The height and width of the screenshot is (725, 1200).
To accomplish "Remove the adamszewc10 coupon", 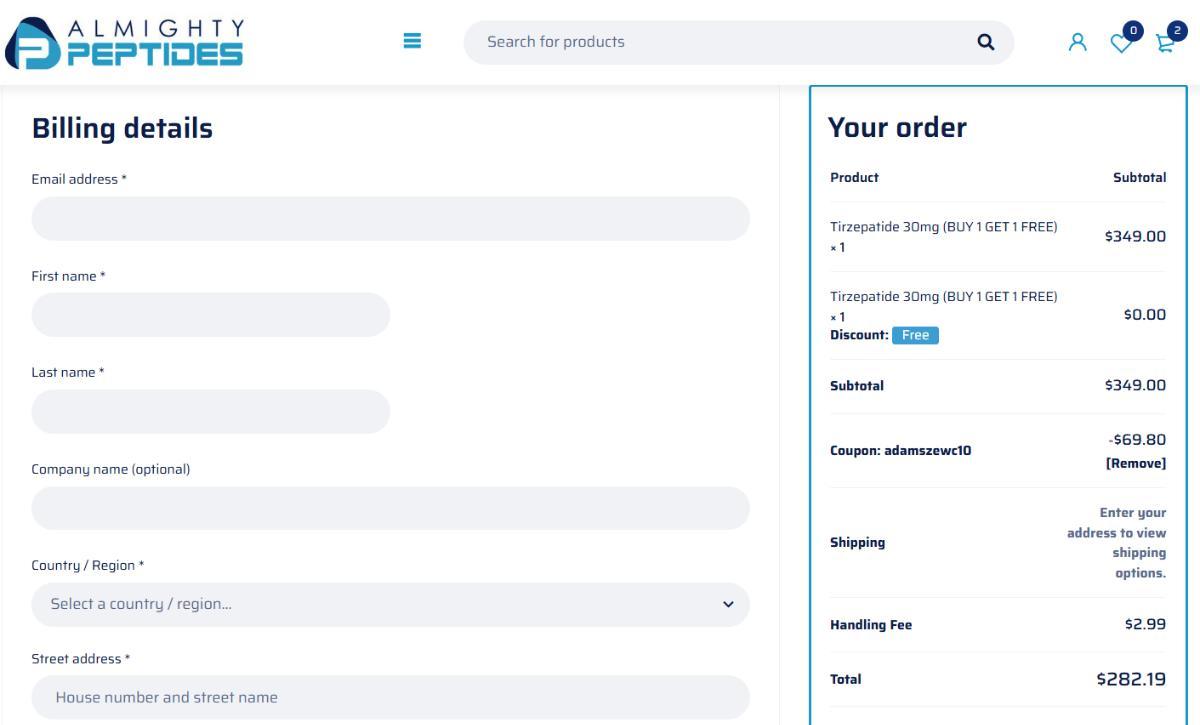I will point(1135,463).
